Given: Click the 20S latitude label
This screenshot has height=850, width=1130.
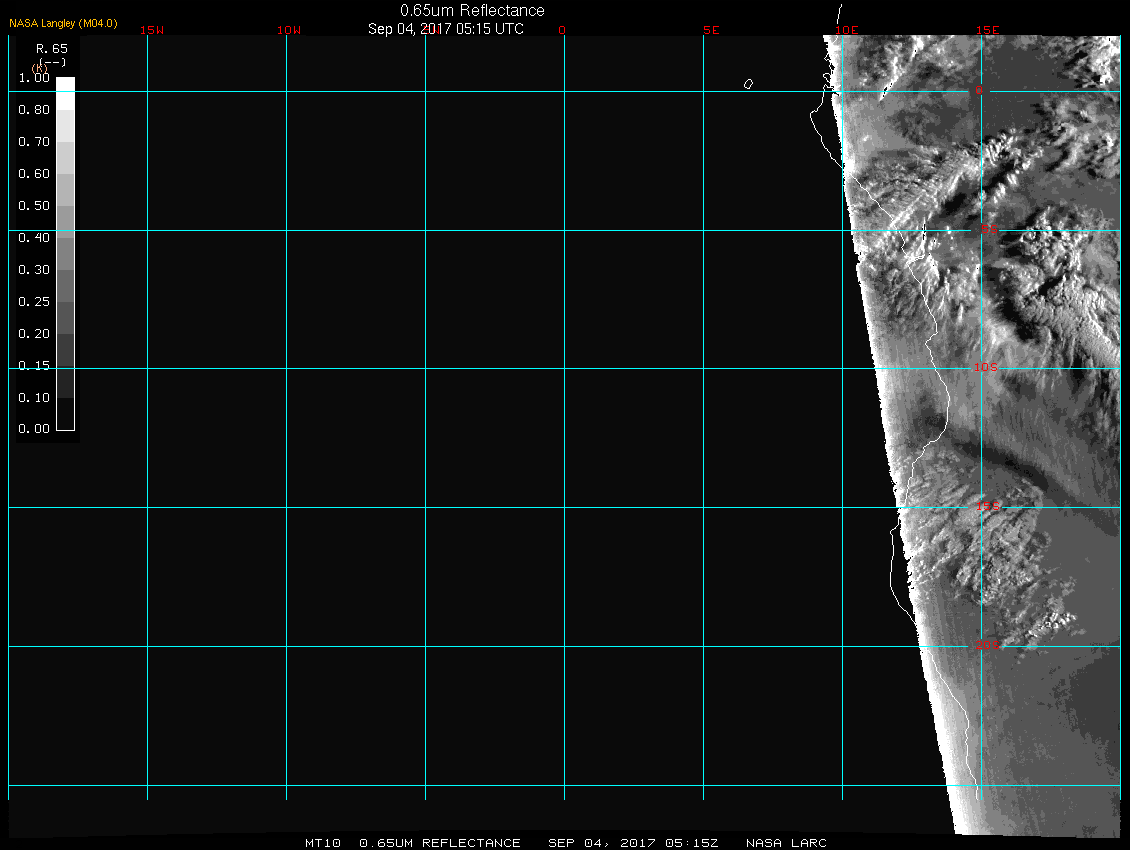Looking at the screenshot, I should pos(986,646).
